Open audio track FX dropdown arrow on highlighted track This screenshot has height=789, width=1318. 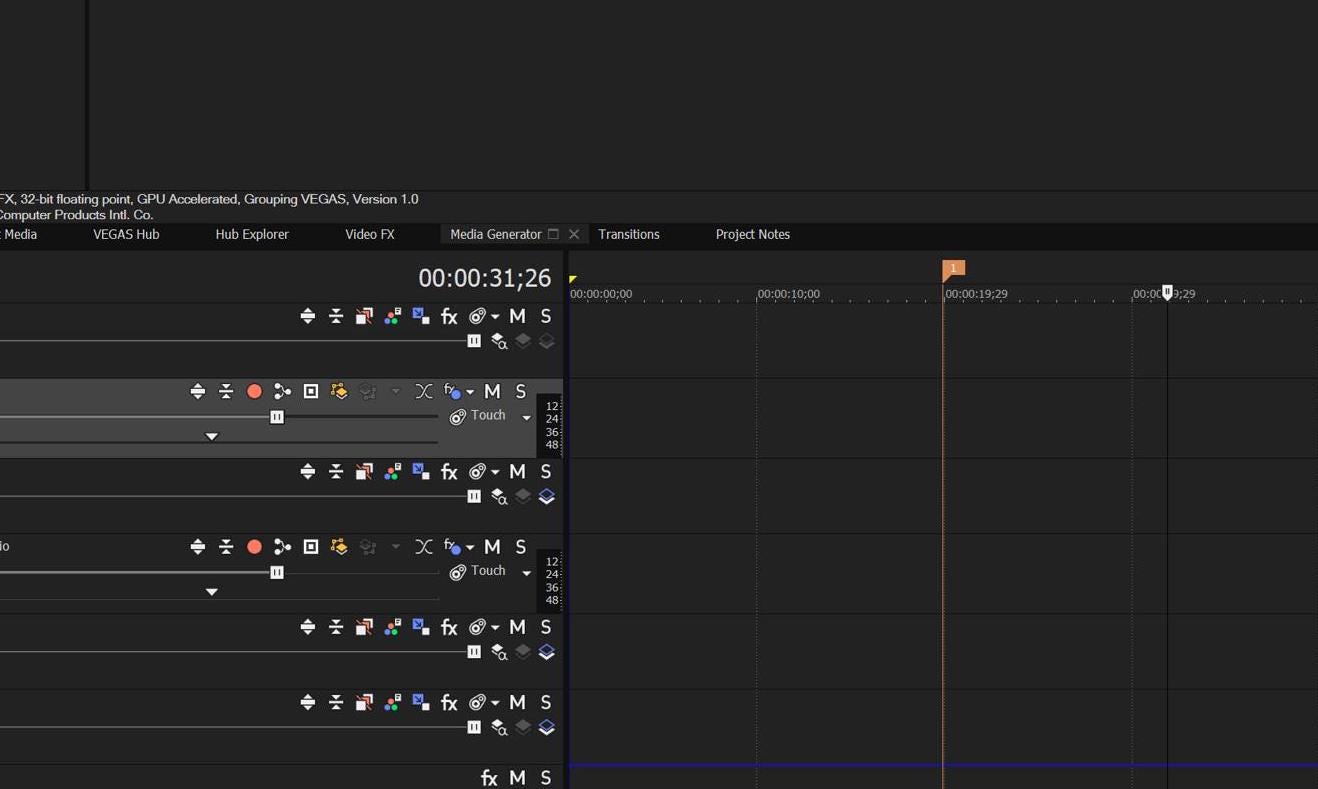click(x=470, y=392)
